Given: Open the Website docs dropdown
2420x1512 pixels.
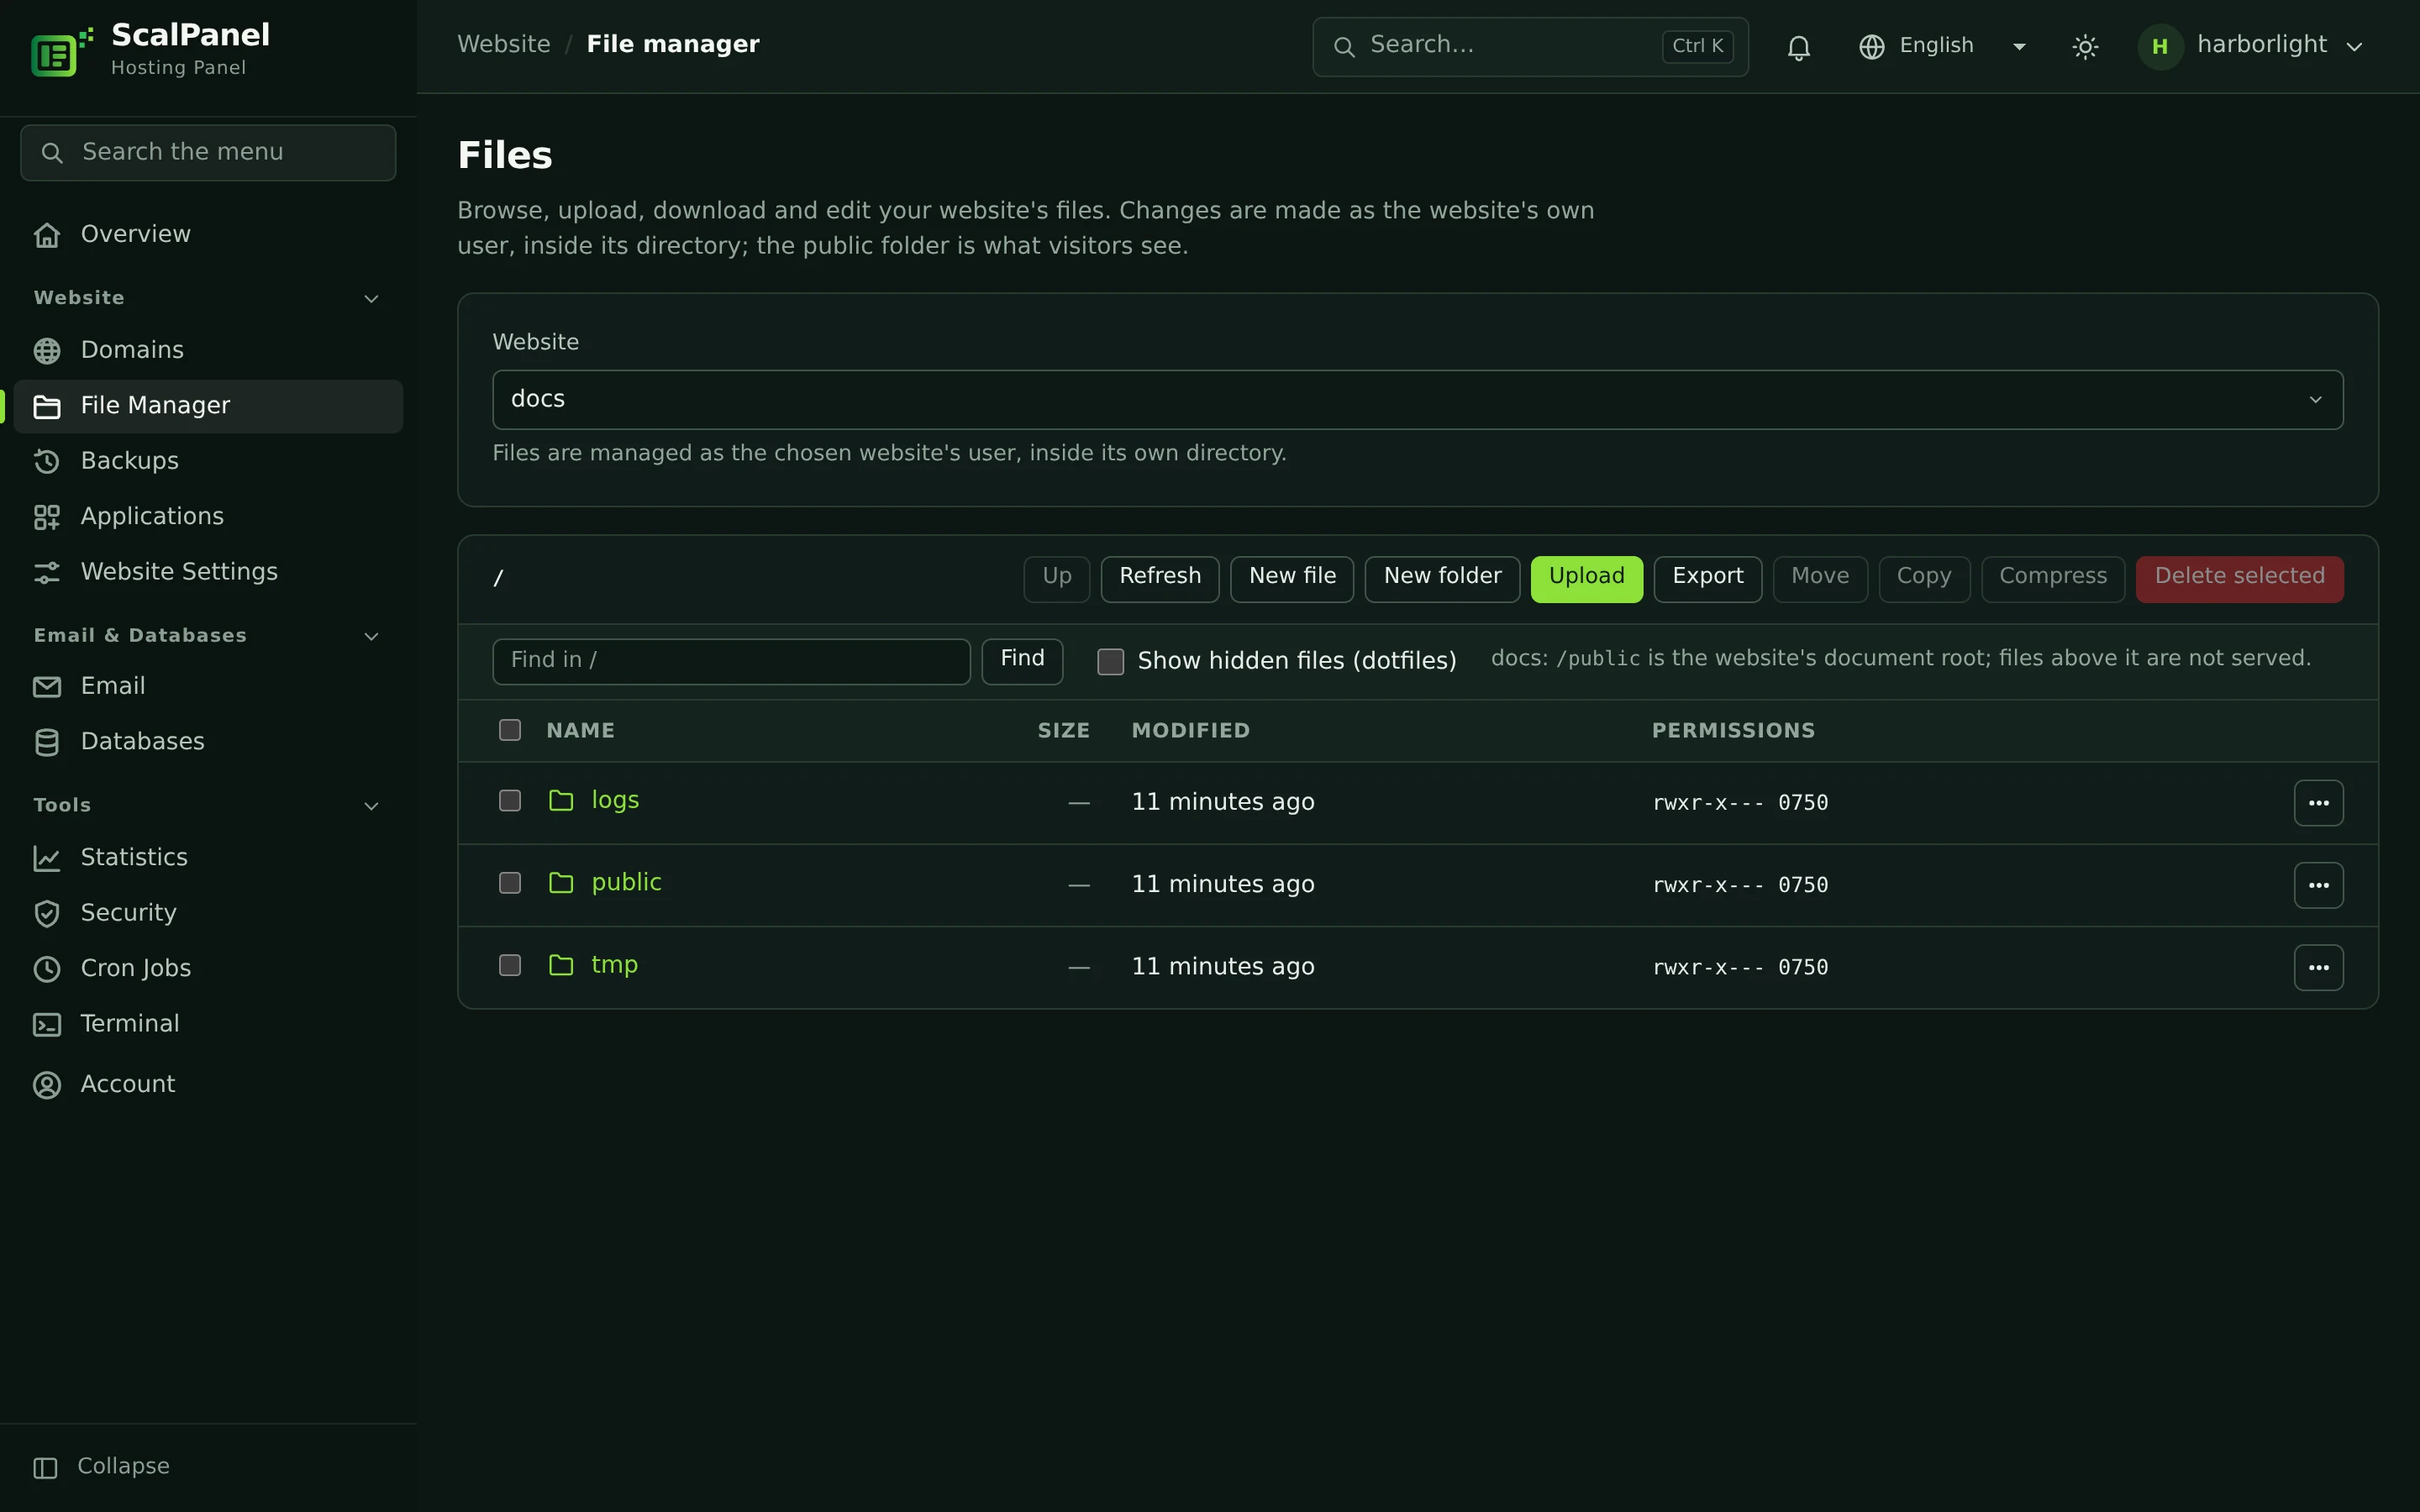Looking at the screenshot, I should point(1417,400).
